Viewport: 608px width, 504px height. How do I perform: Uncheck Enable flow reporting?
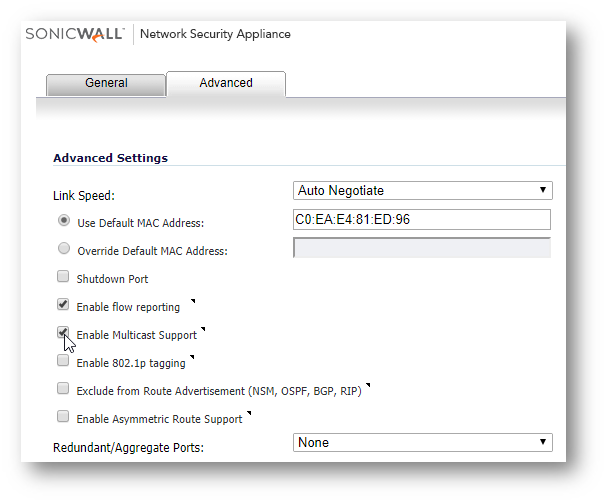(64, 305)
